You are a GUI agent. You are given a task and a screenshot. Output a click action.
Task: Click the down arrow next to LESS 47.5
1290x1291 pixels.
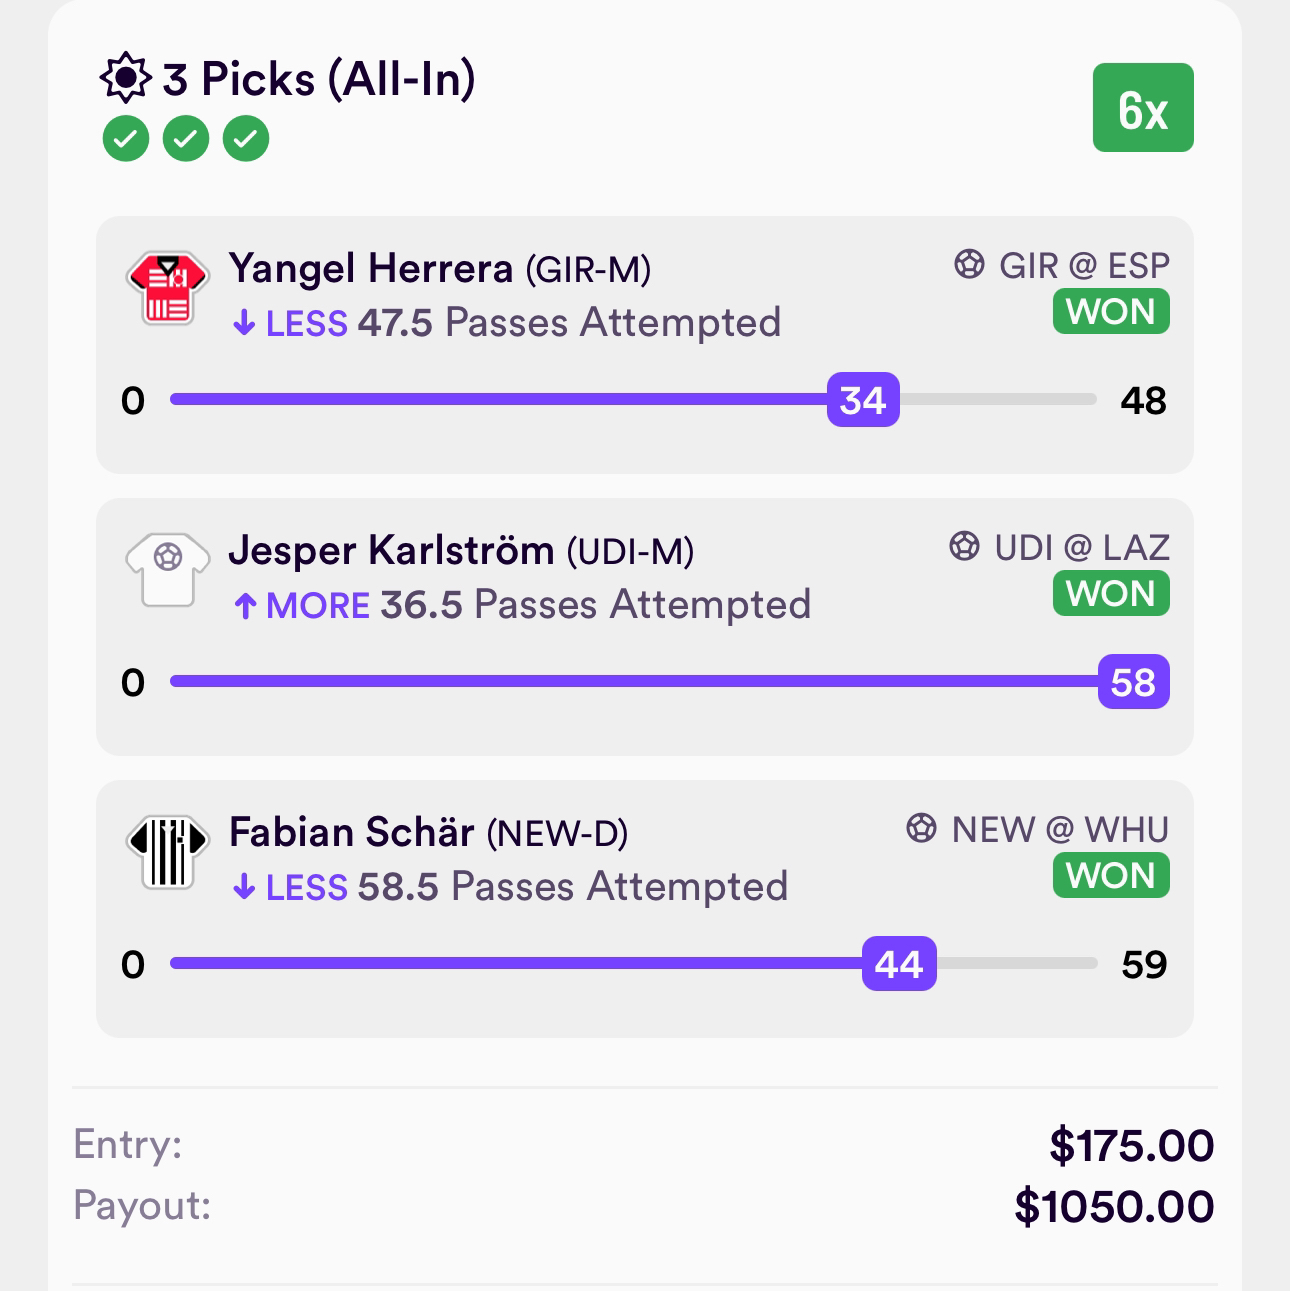click(244, 324)
